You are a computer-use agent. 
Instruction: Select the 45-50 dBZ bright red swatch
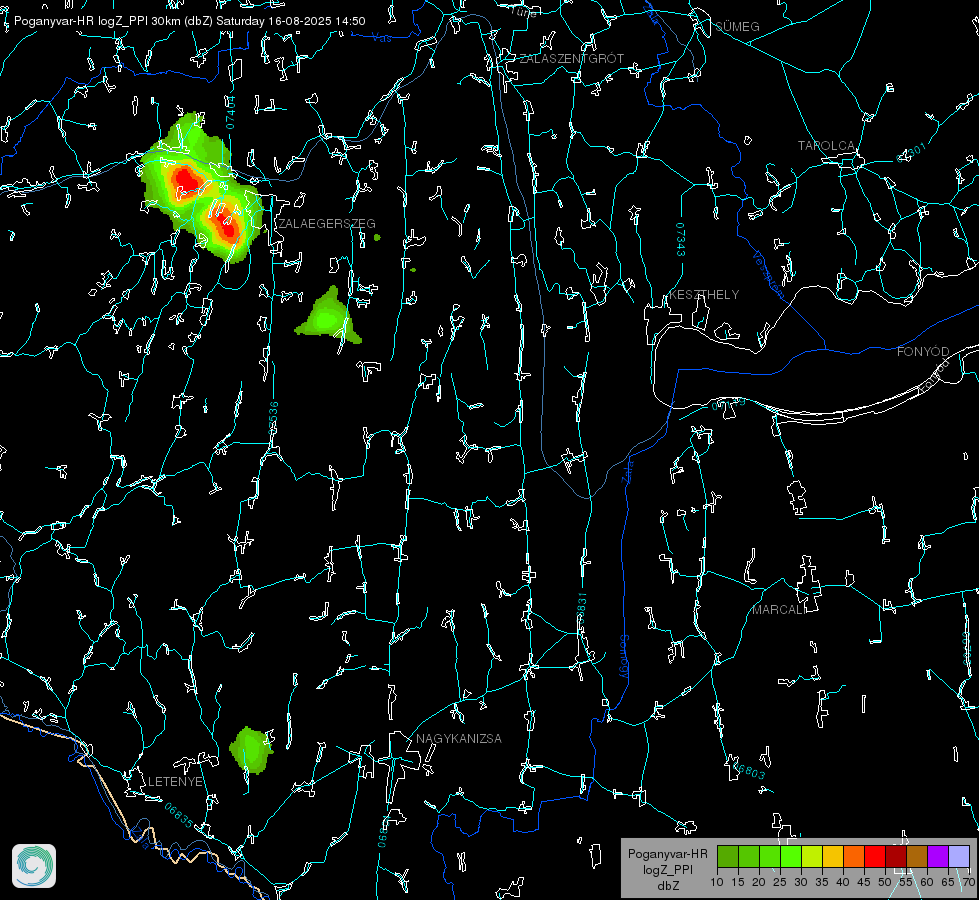click(875, 856)
